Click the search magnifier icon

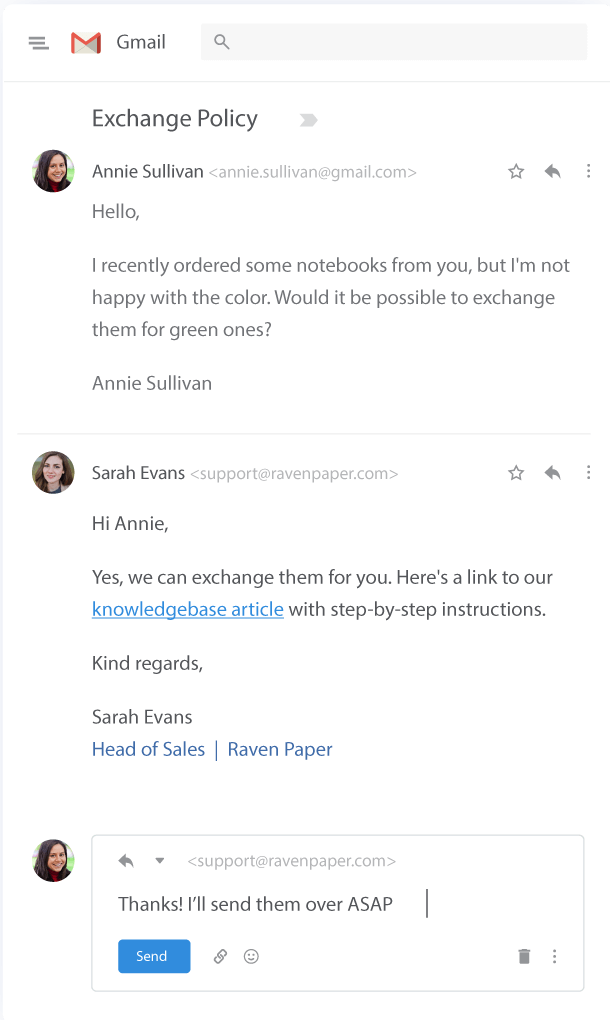coord(222,42)
